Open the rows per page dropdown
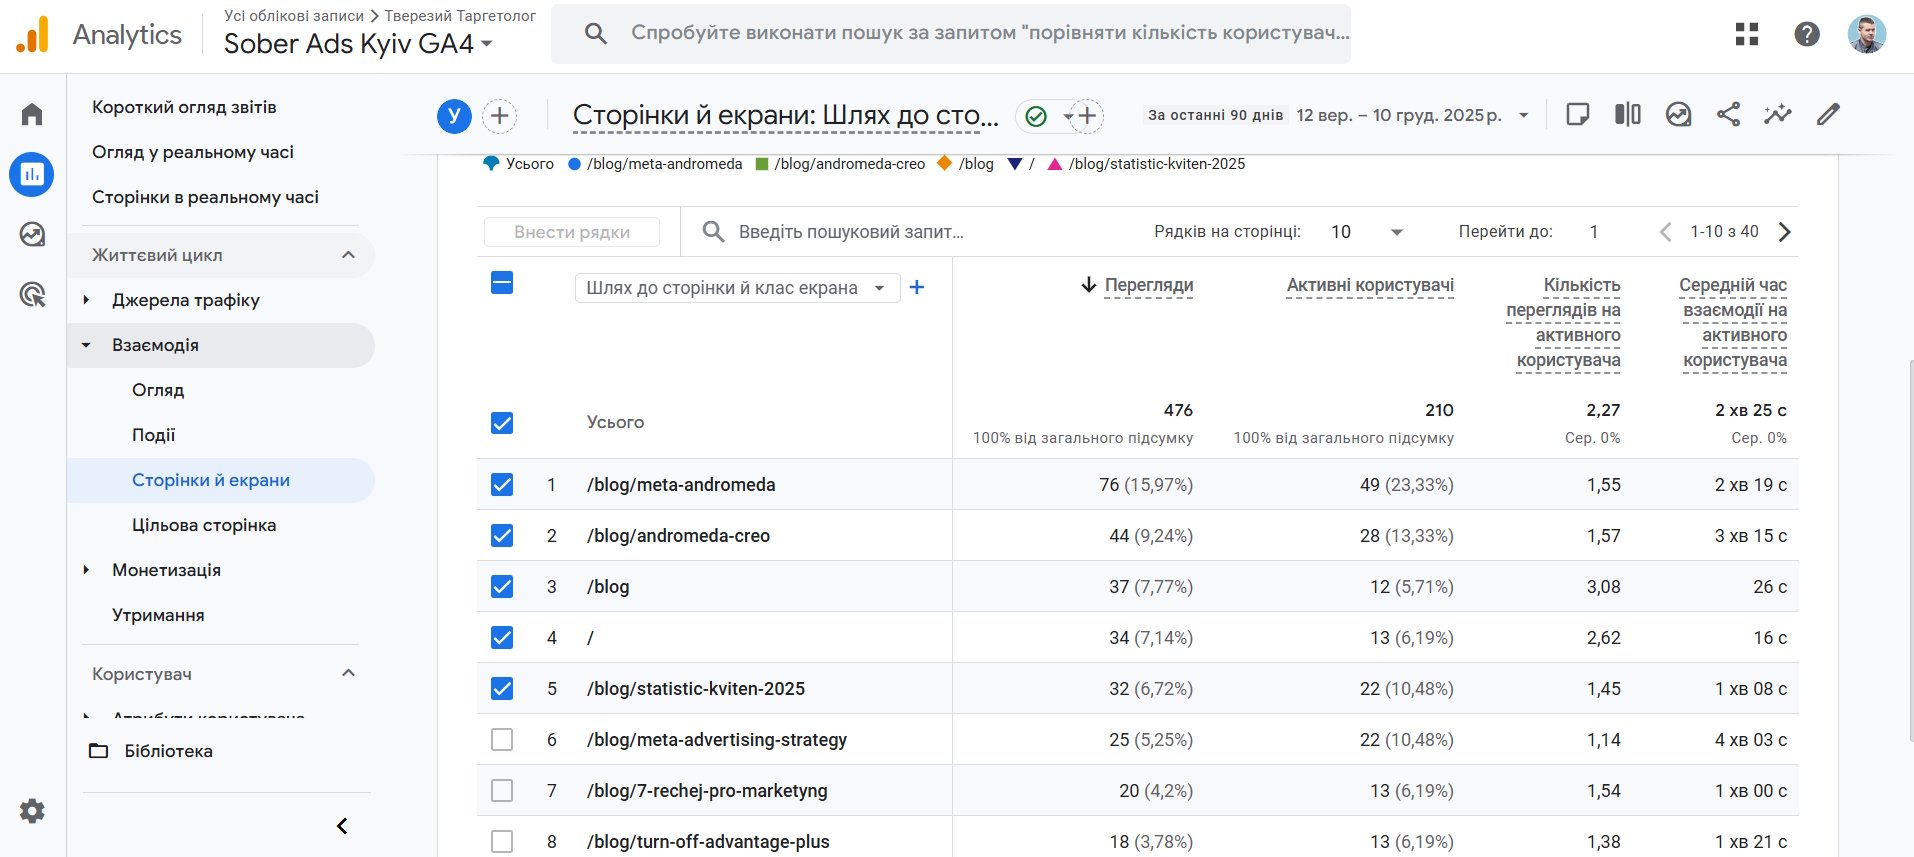The image size is (1914, 857). coord(1366,232)
